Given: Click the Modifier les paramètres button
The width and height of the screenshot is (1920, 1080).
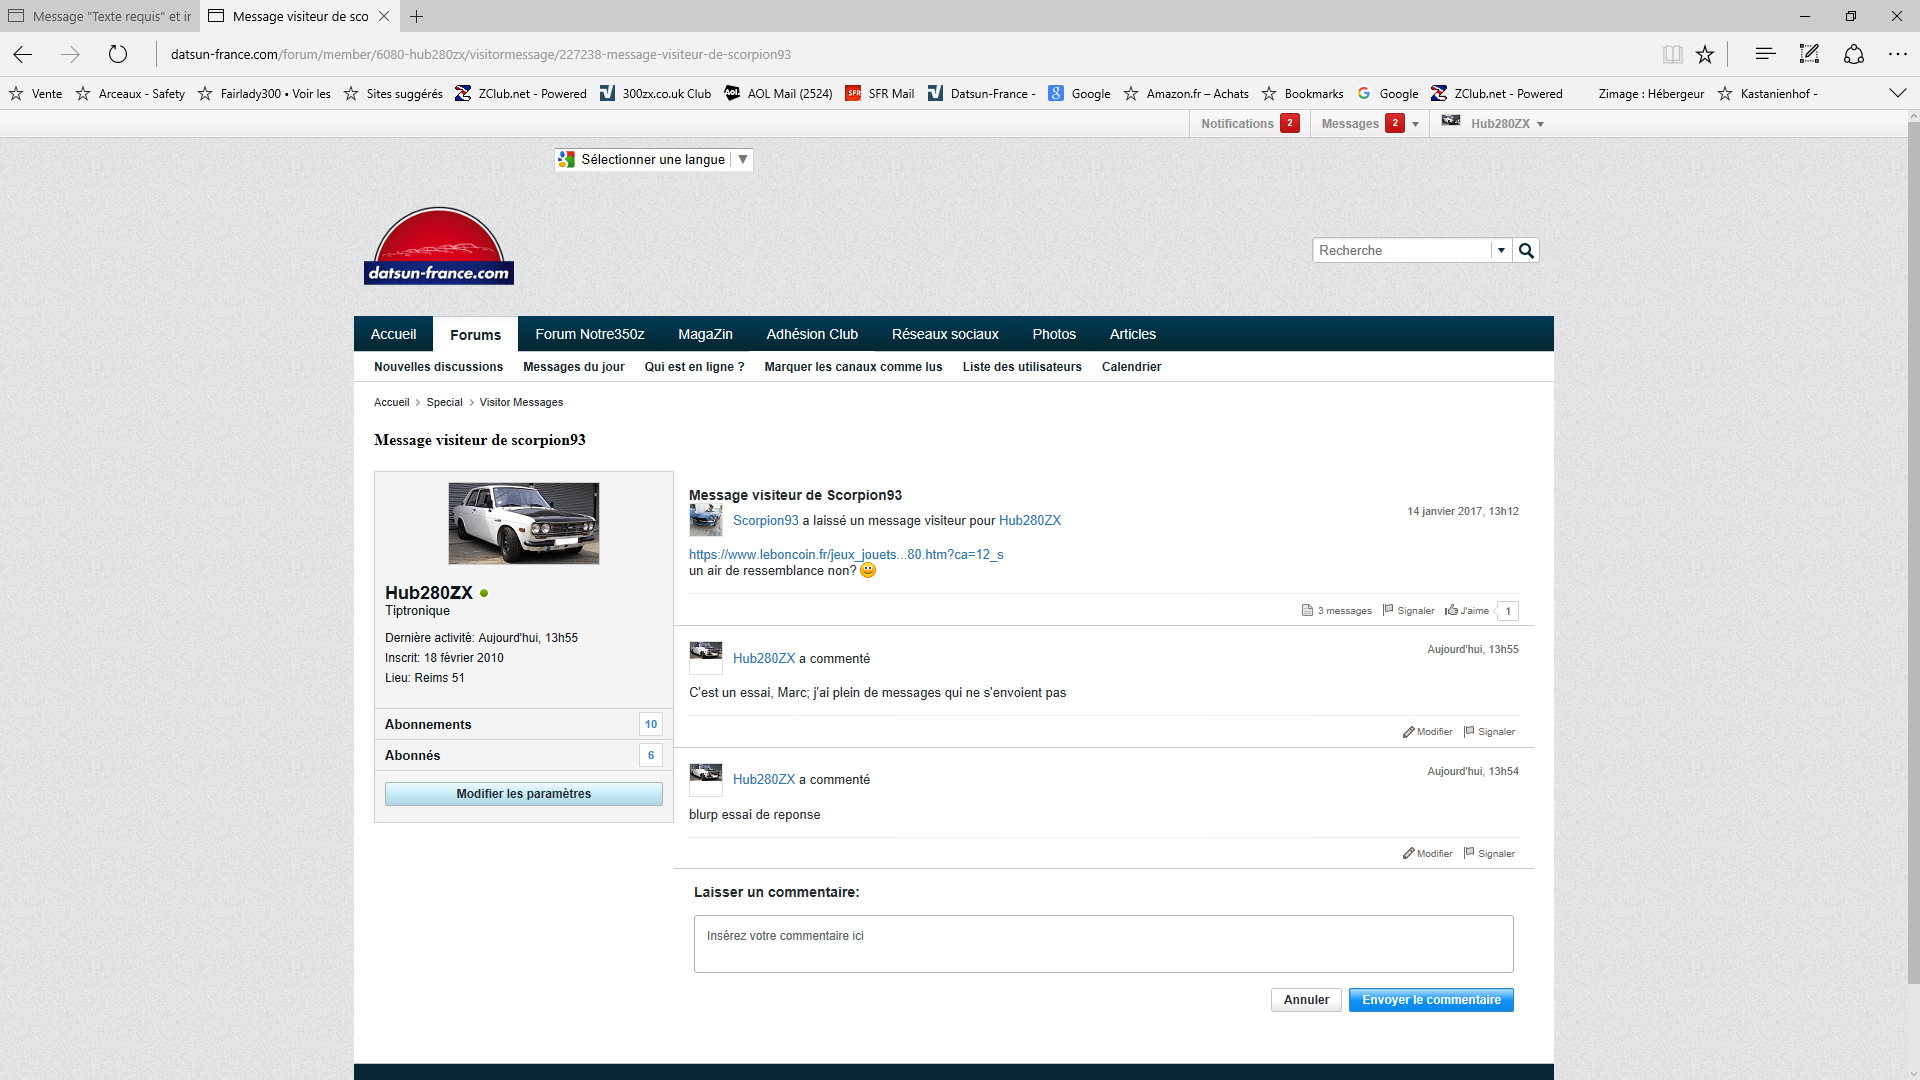Looking at the screenshot, I should pyautogui.click(x=523, y=794).
